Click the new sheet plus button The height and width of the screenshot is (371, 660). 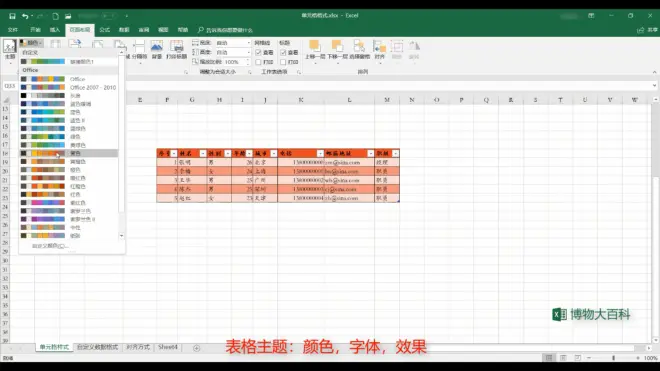coord(196,348)
